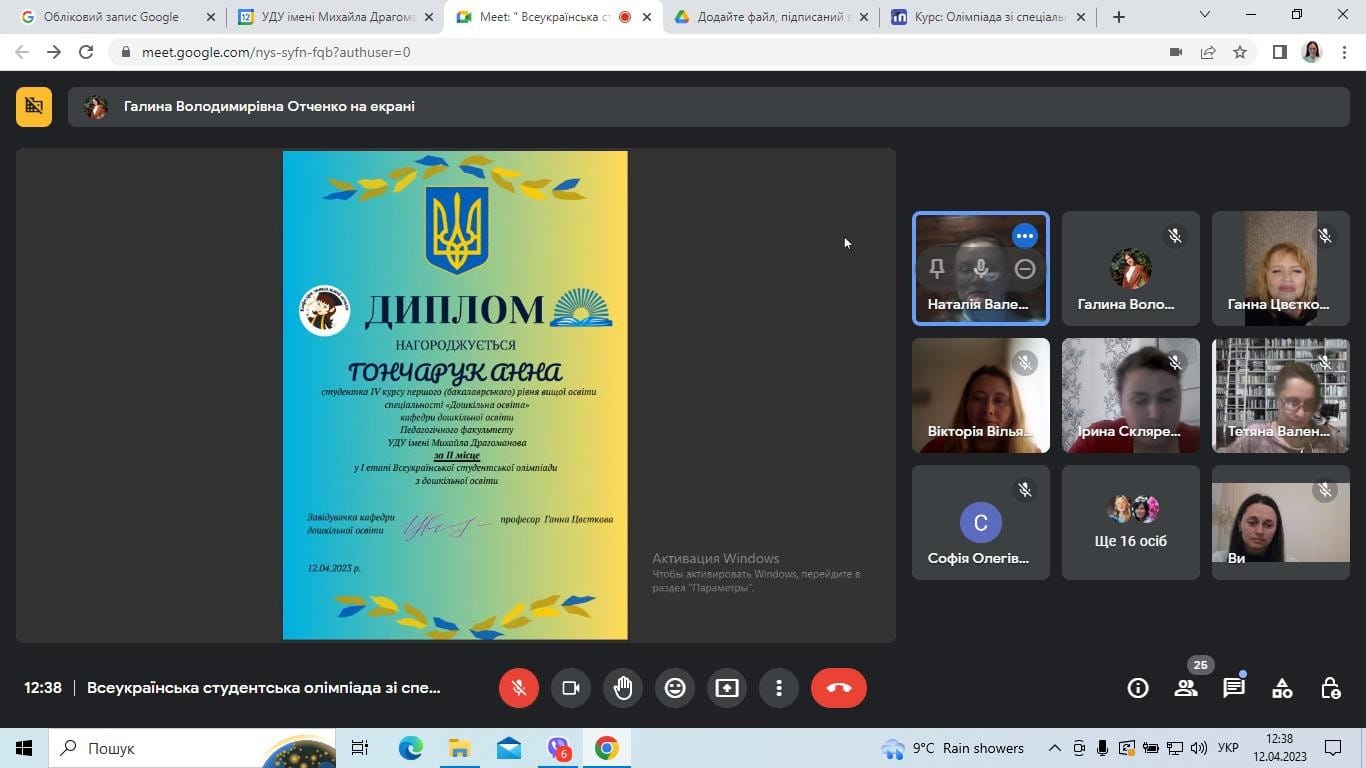The image size is (1366, 768).
Task: Open the Chrome profile avatar
Action: pyautogui.click(x=1312, y=52)
